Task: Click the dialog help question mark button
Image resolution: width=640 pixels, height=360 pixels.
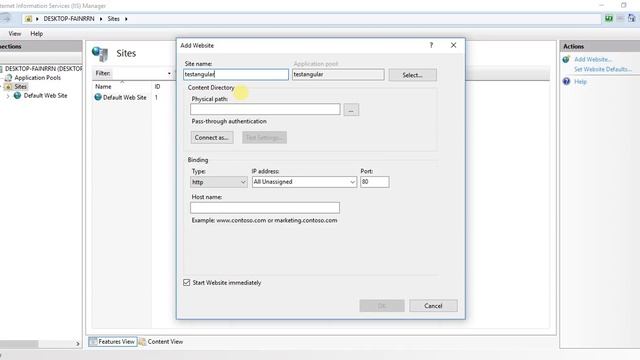Action: click(431, 45)
